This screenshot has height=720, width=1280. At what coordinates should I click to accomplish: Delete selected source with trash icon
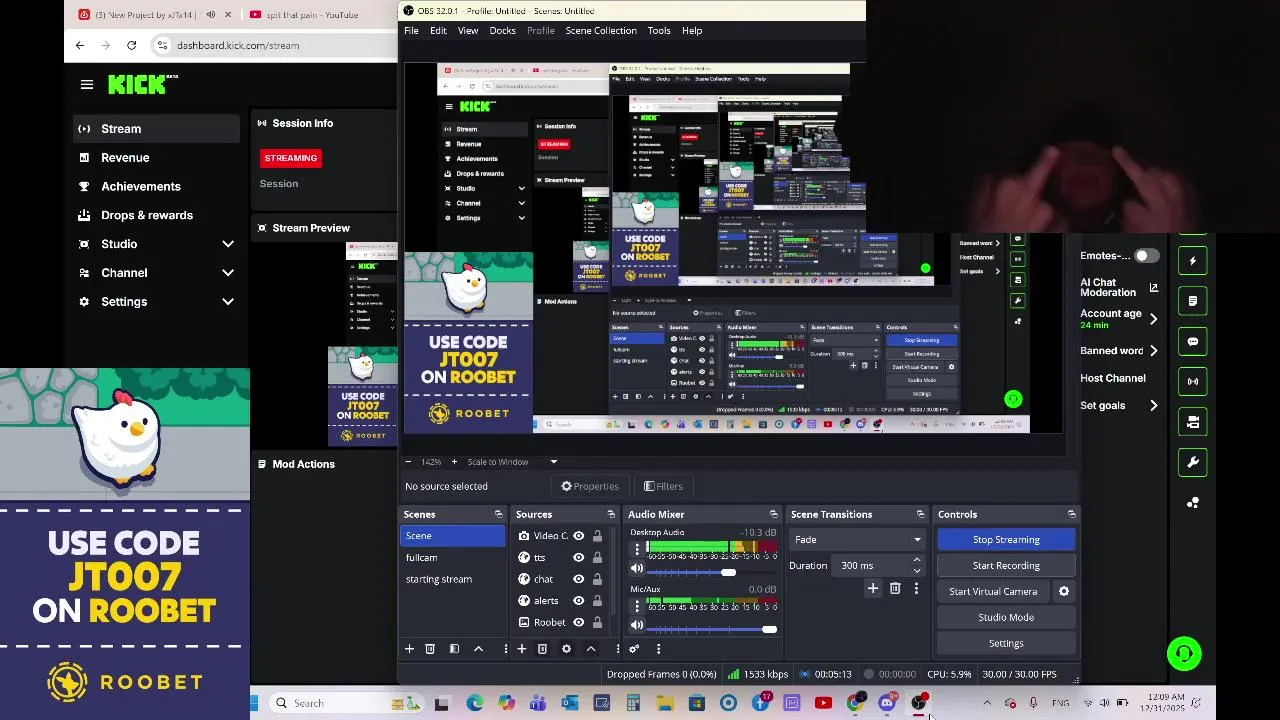pyautogui.click(x=542, y=649)
